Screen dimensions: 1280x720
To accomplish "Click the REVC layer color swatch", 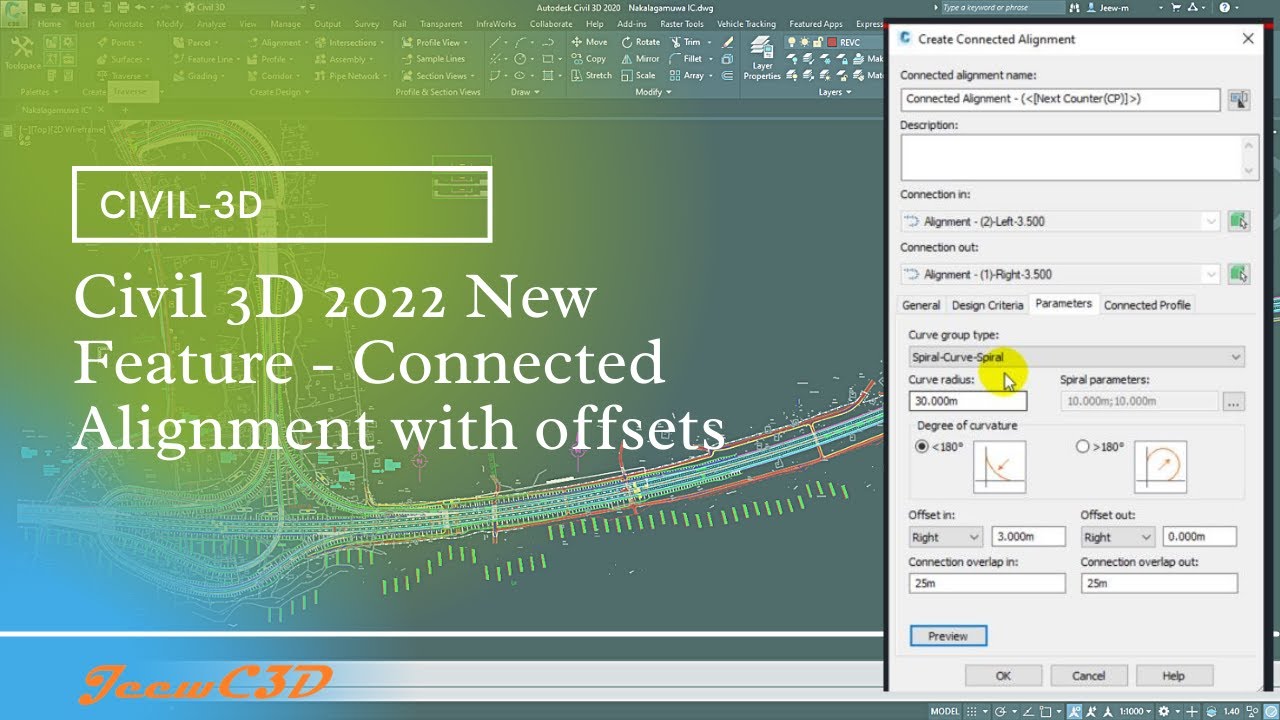I will (x=832, y=42).
